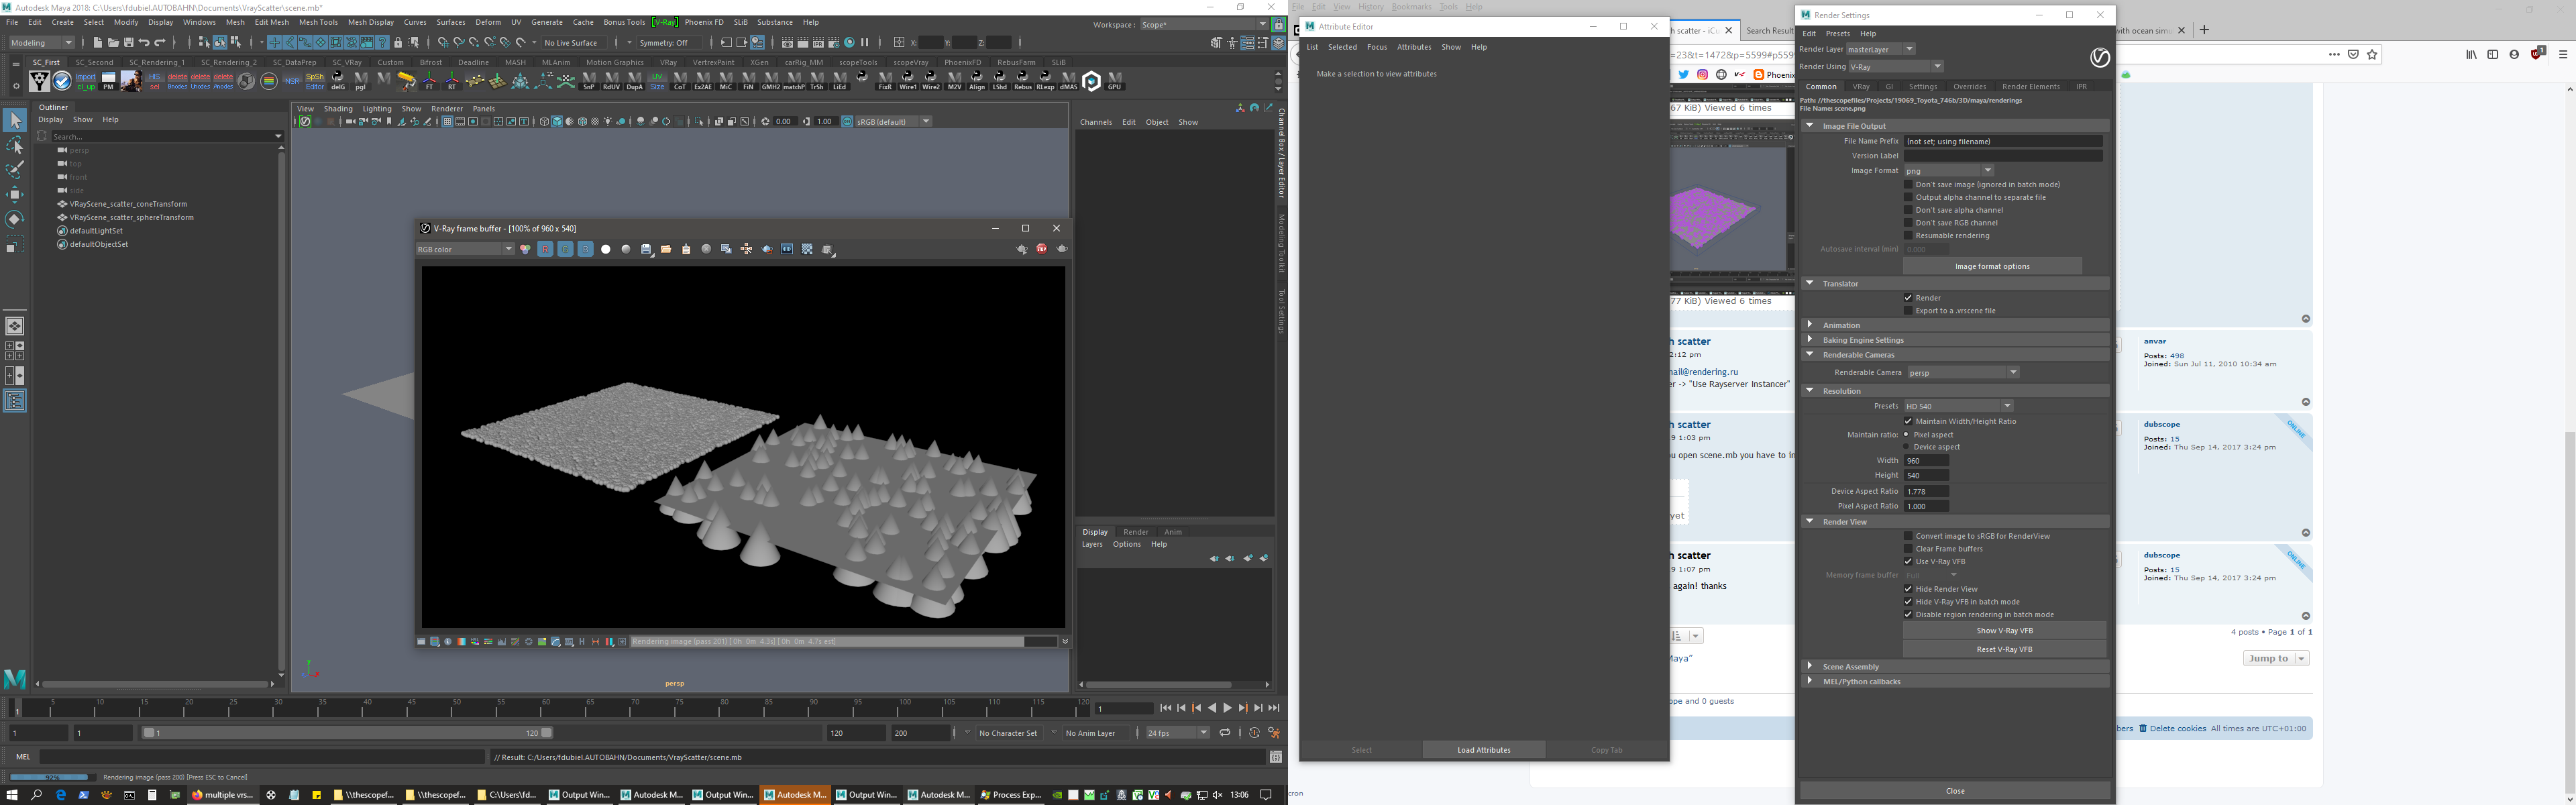Uncheck the 'Render' translator checkbox
2576x805 pixels.
click(1908, 297)
